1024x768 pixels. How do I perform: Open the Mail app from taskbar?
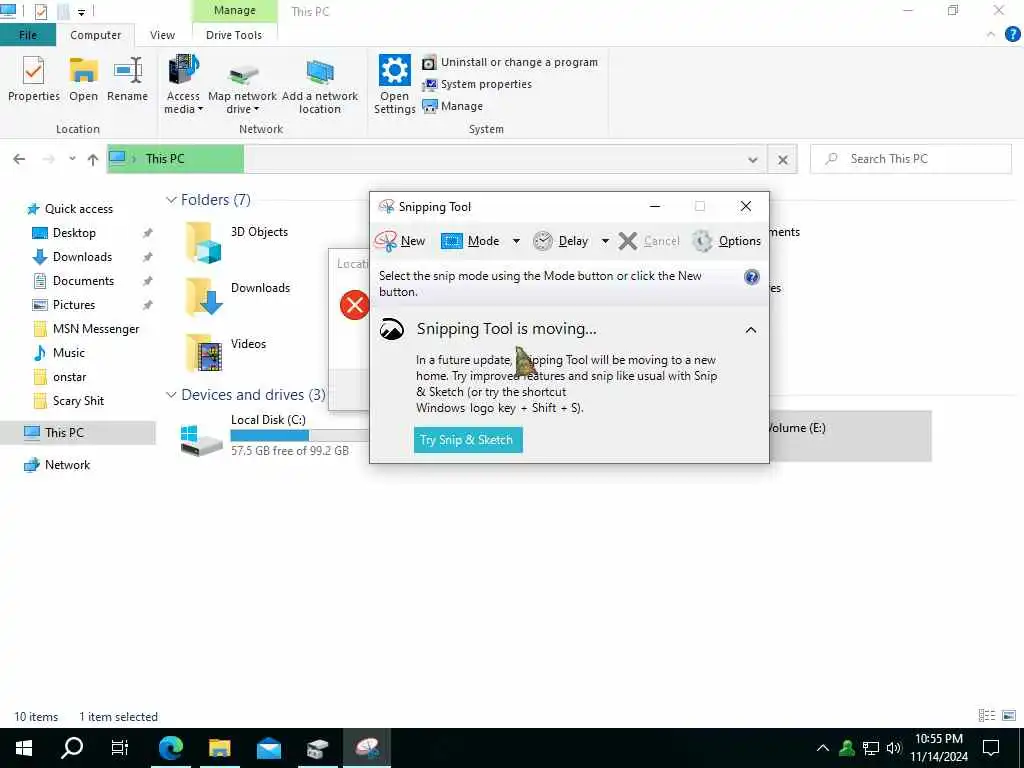coord(268,748)
